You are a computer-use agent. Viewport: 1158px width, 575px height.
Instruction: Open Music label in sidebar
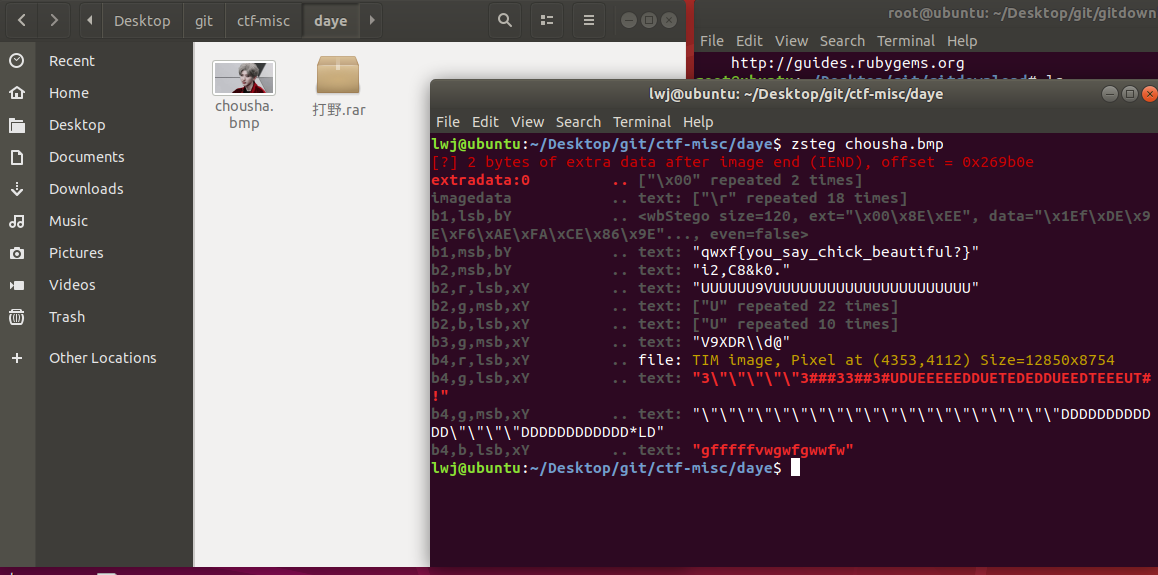pyautogui.click(x=68, y=221)
